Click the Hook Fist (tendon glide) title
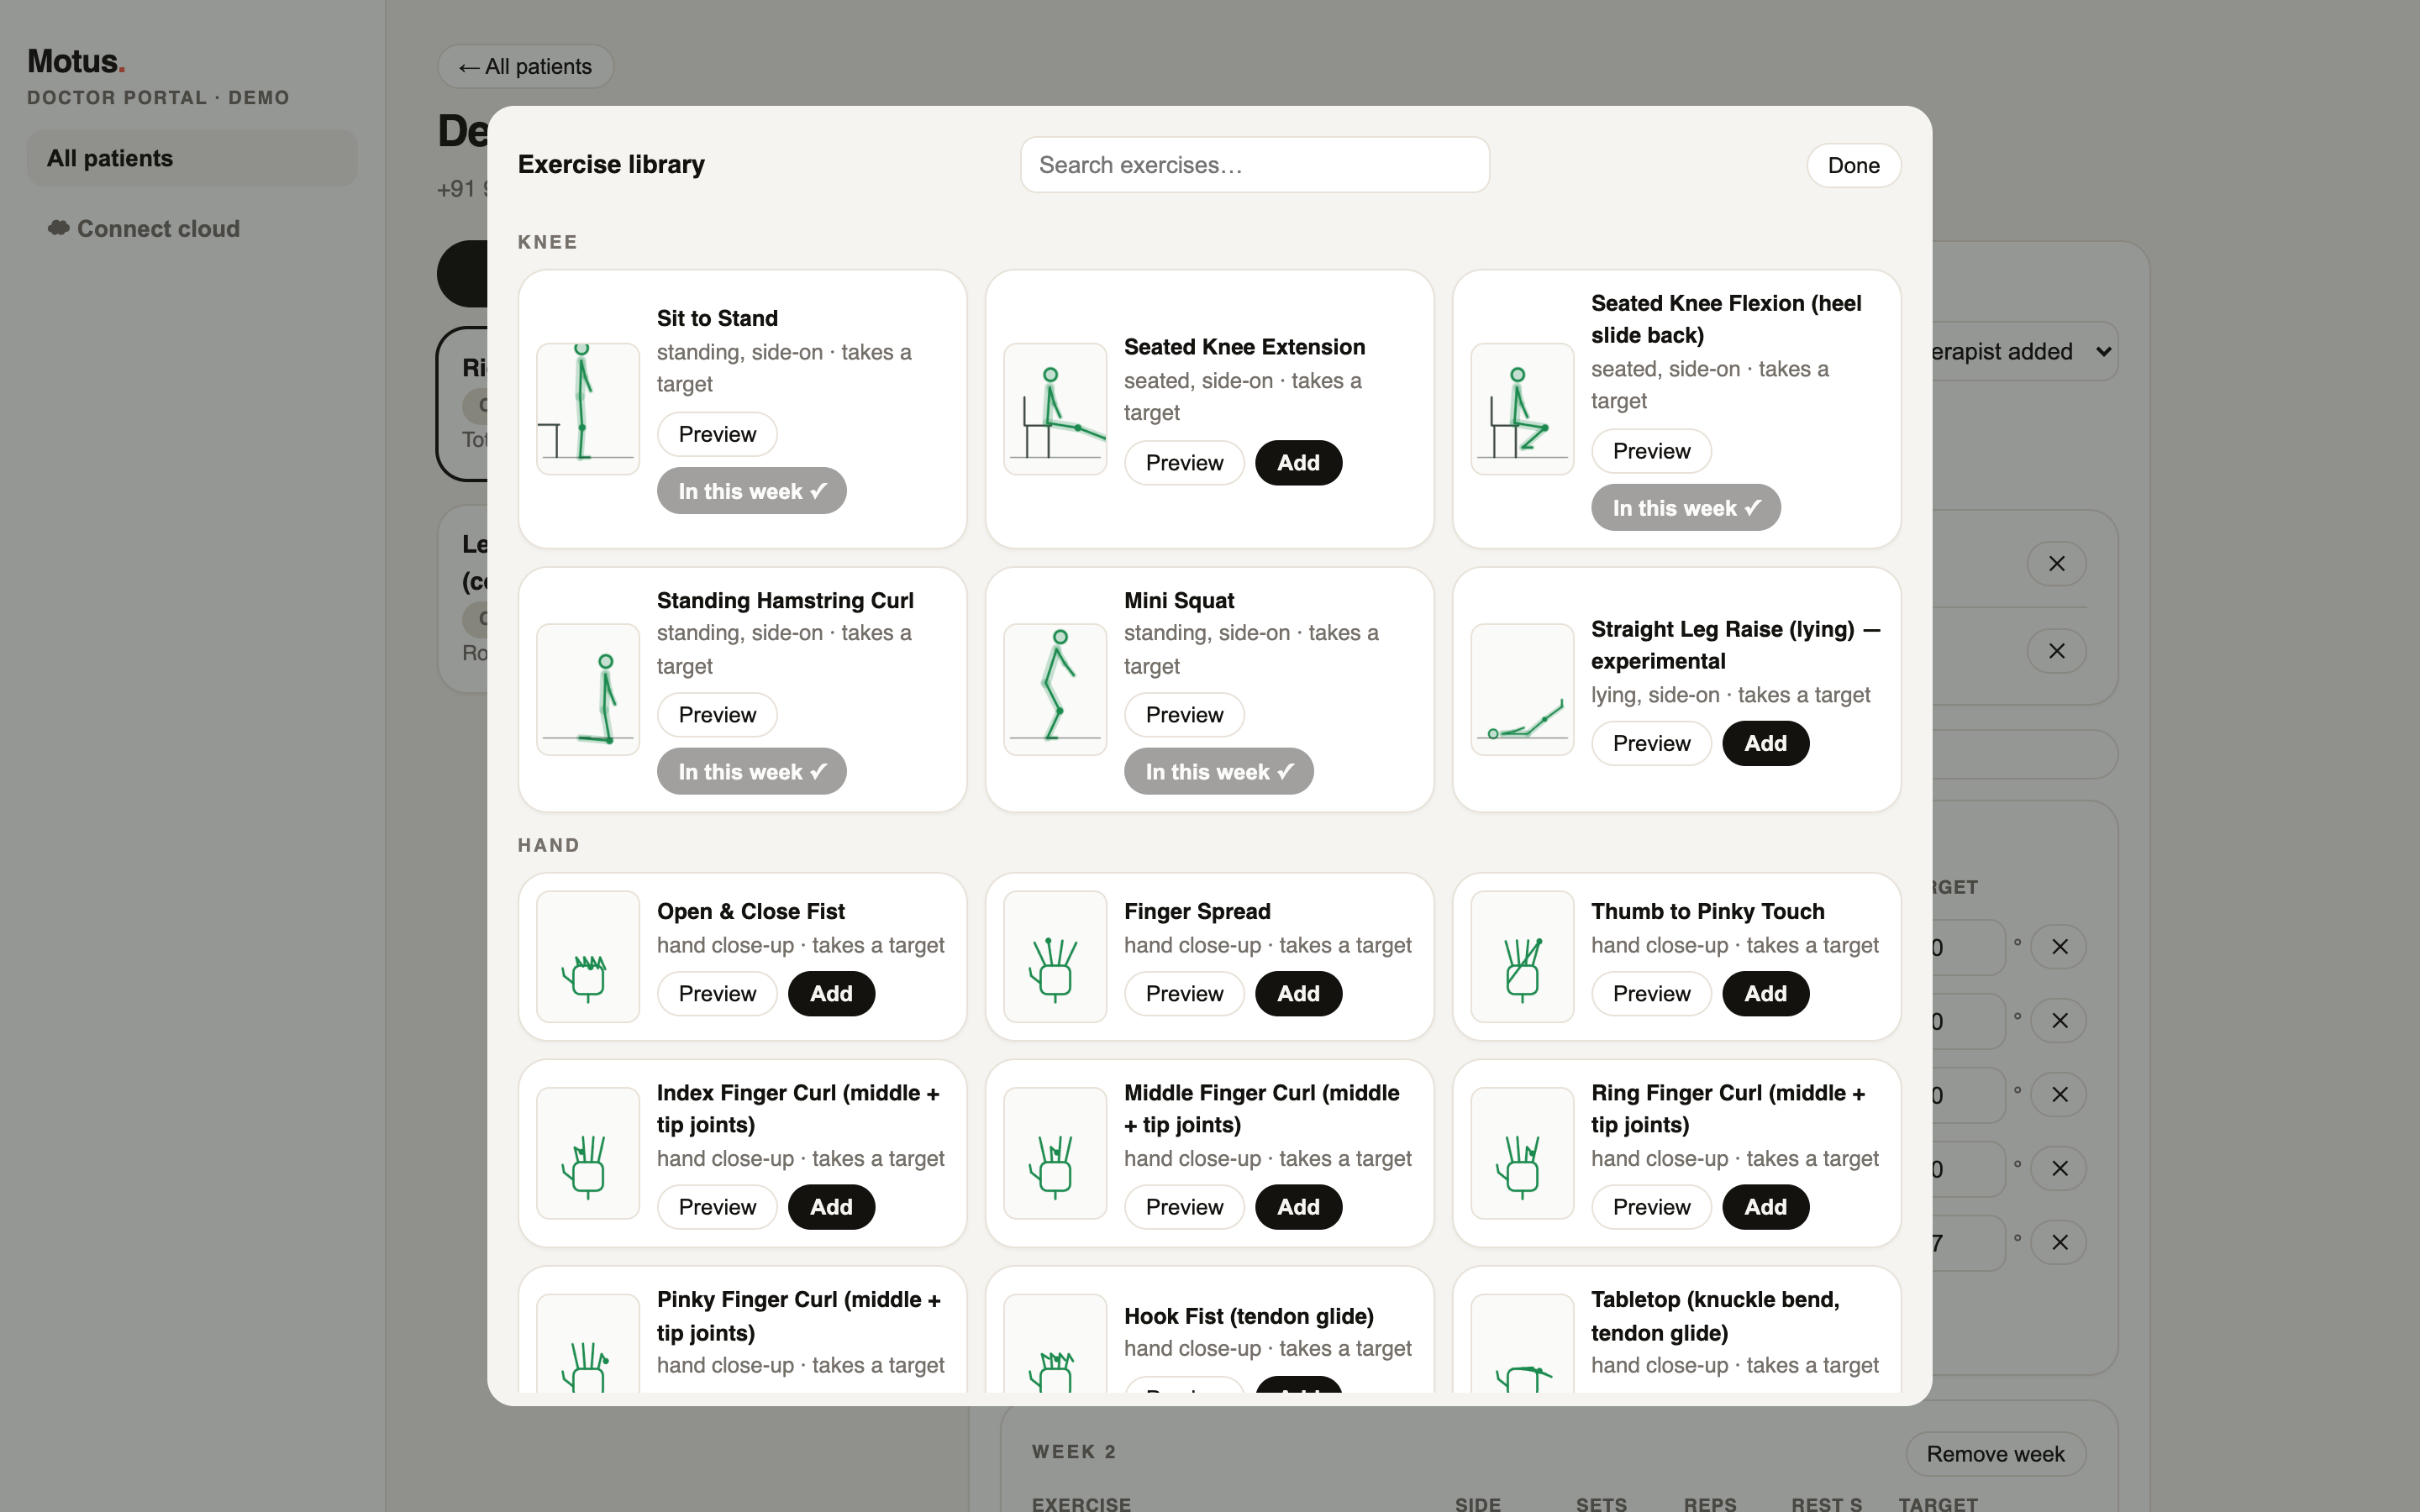Screen dimensions: 2420x1512 [x=1248, y=1316]
